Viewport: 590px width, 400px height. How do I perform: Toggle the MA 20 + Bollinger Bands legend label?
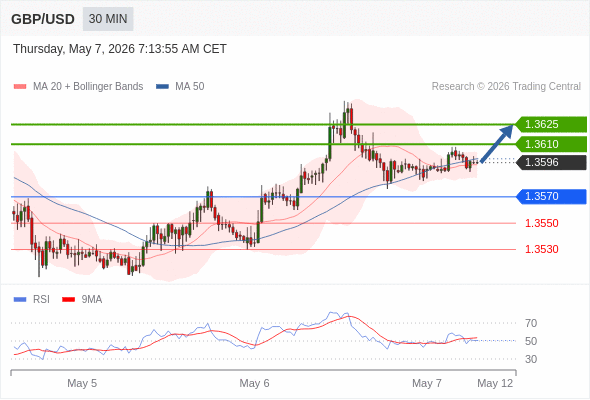point(88,87)
